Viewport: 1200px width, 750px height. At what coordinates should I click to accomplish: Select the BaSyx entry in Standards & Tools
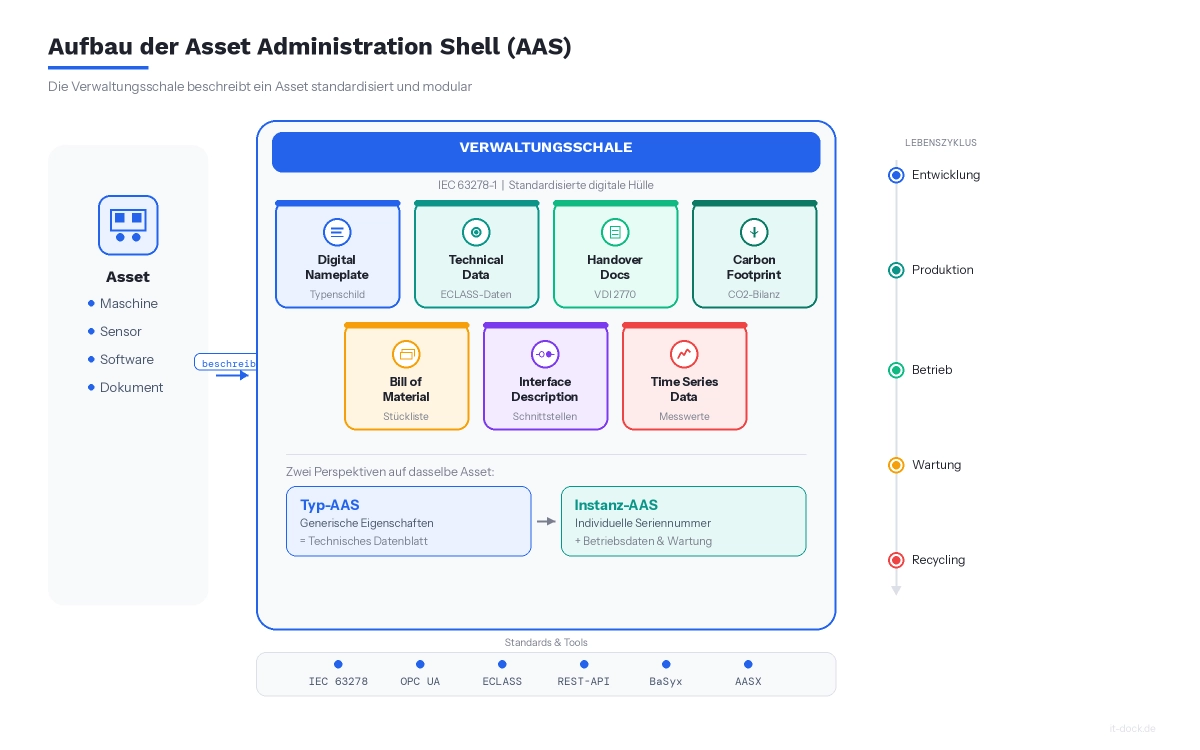(665, 672)
